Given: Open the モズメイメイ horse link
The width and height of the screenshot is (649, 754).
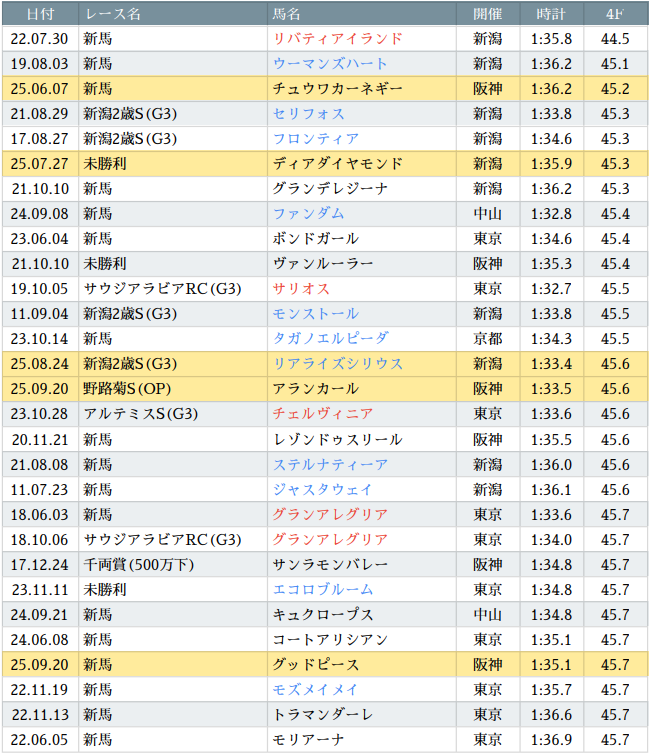Looking at the screenshot, I should pyautogui.click(x=316, y=689).
